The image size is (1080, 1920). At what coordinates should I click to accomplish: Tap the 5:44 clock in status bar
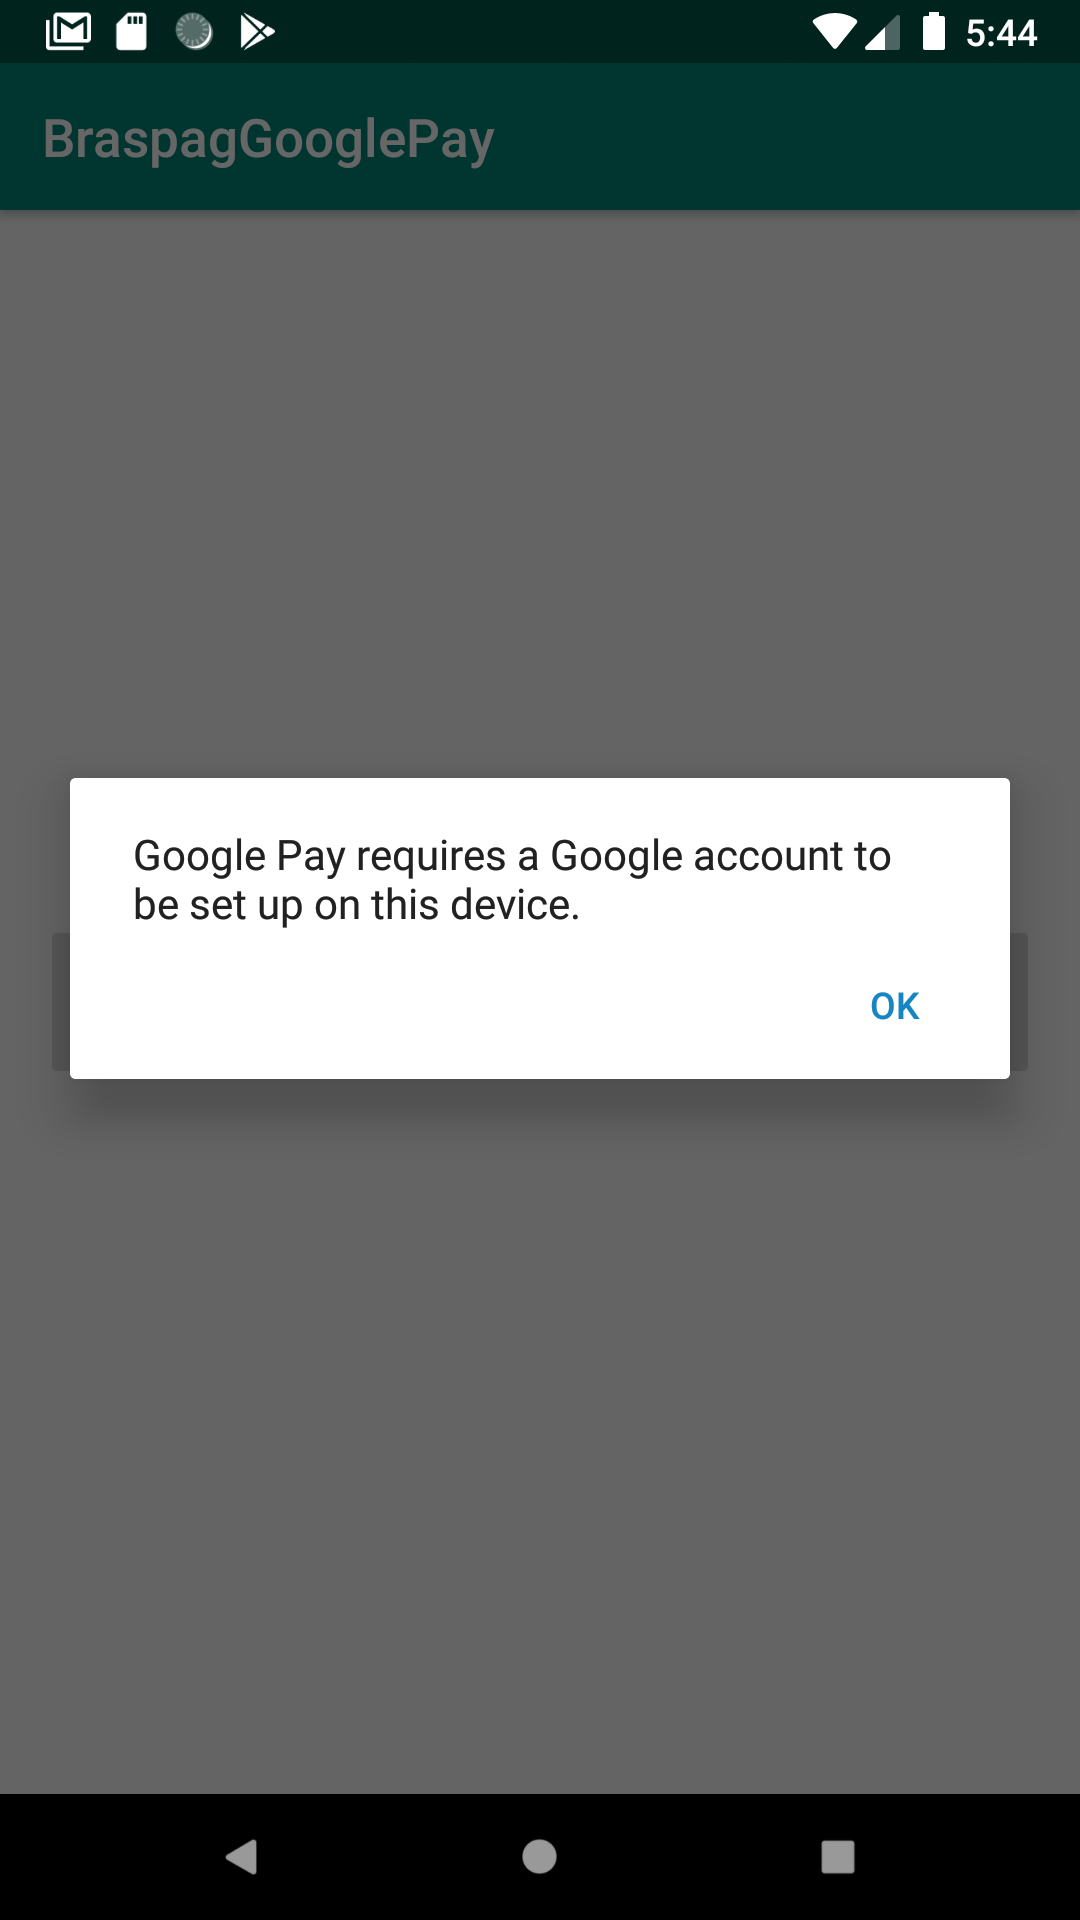(1001, 33)
